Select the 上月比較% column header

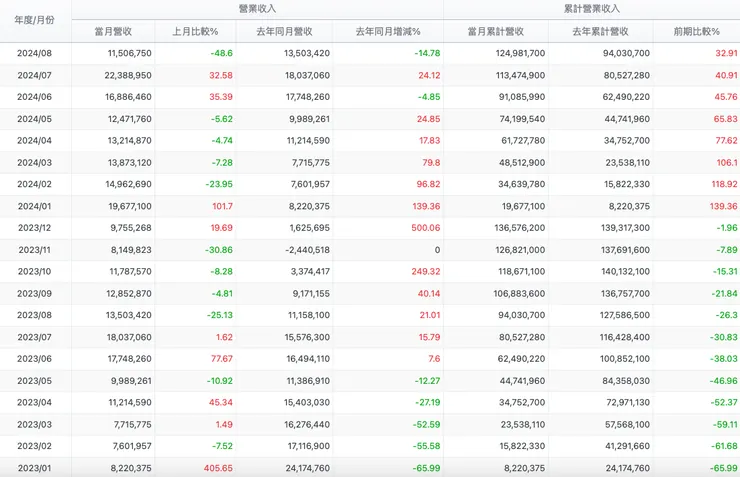tap(195, 32)
